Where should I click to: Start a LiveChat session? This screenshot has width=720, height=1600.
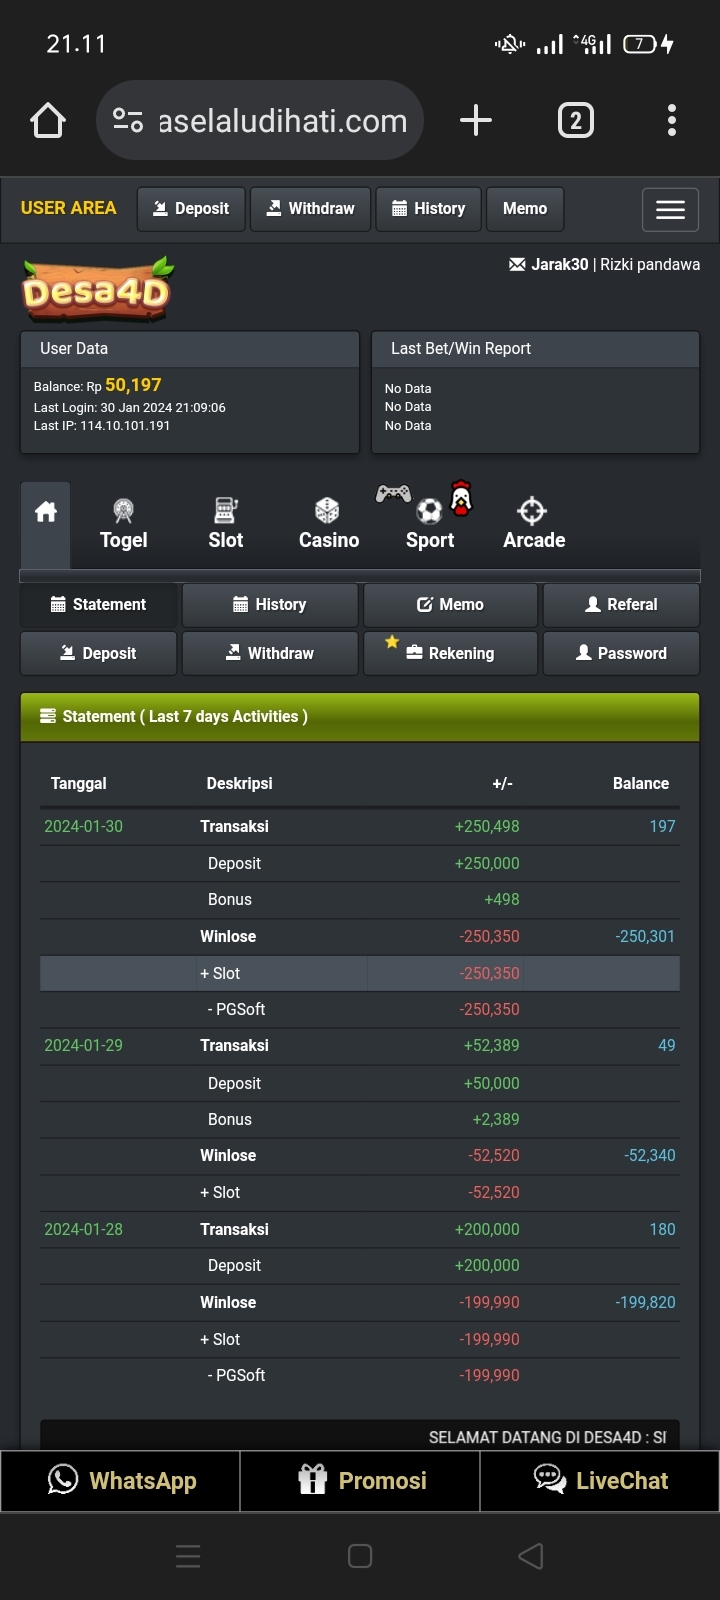coord(600,1481)
